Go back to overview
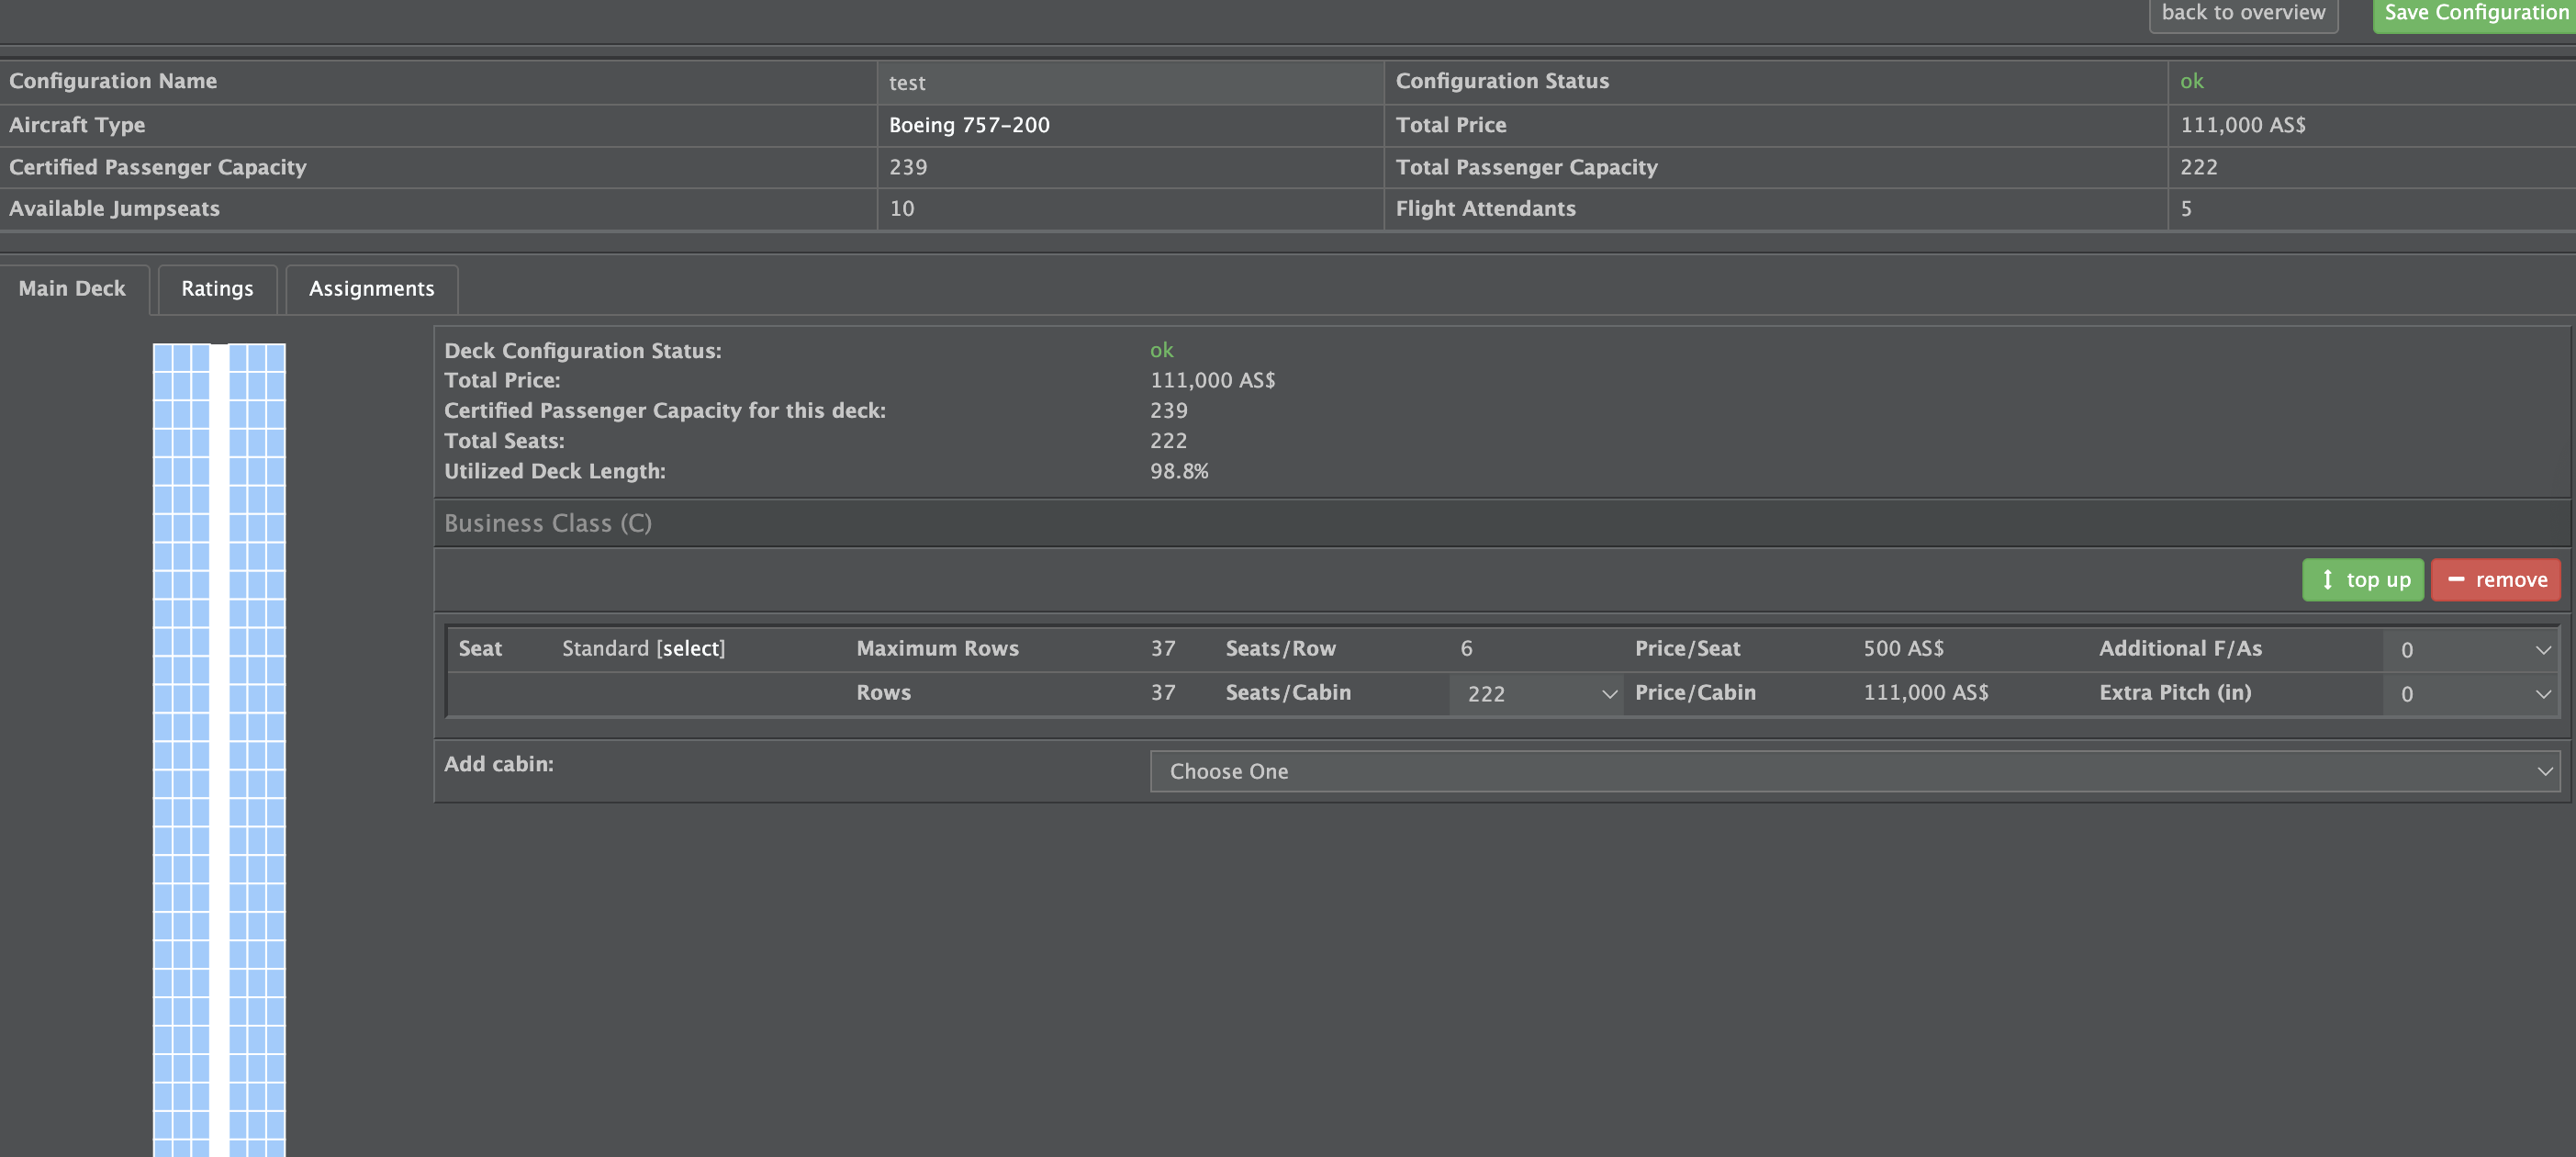Image resolution: width=2576 pixels, height=1157 pixels. [x=2242, y=13]
